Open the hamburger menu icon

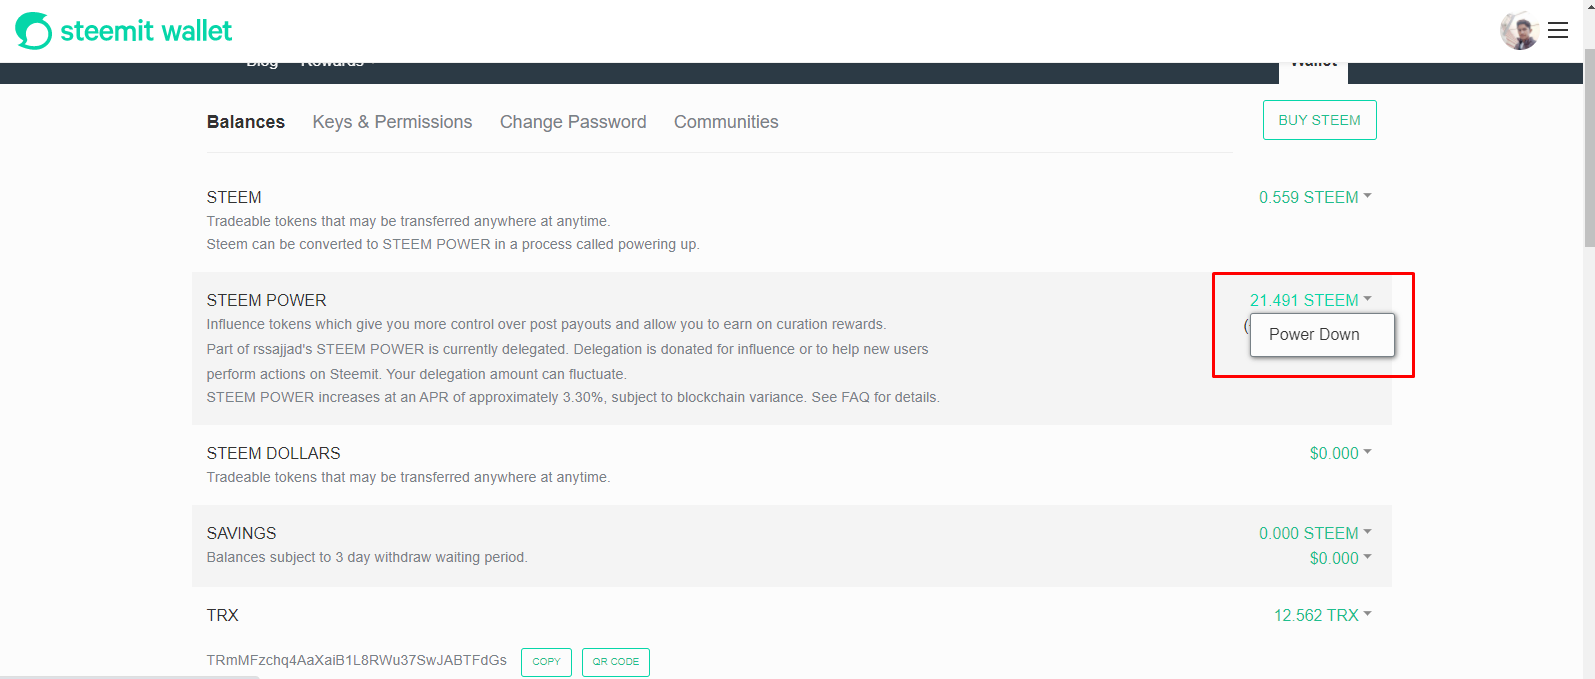tap(1558, 31)
